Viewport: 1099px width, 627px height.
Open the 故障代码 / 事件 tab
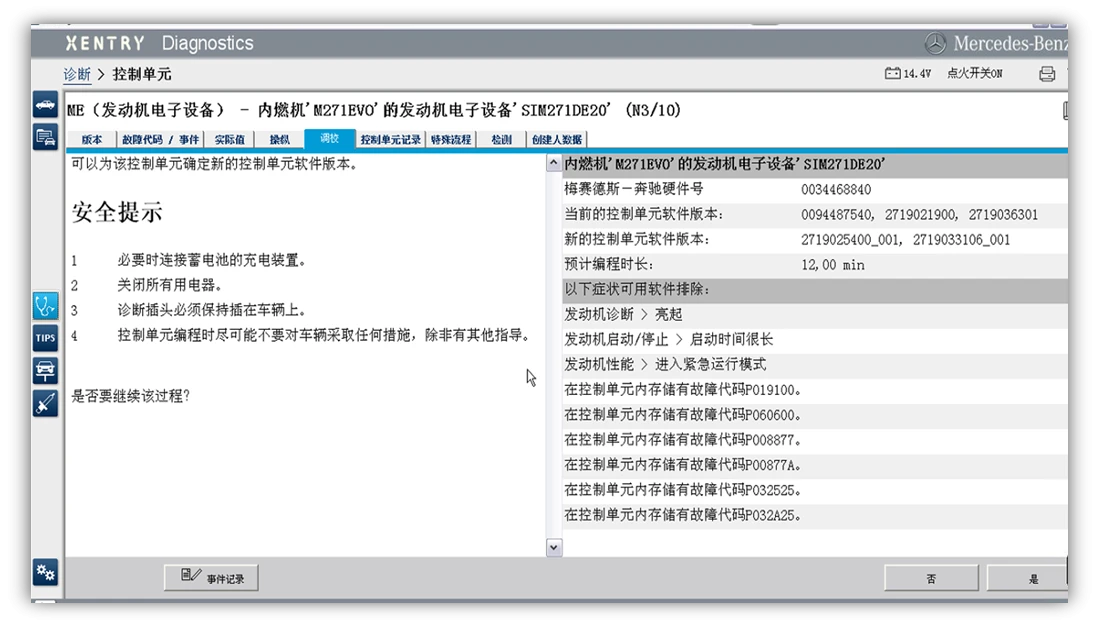click(161, 139)
